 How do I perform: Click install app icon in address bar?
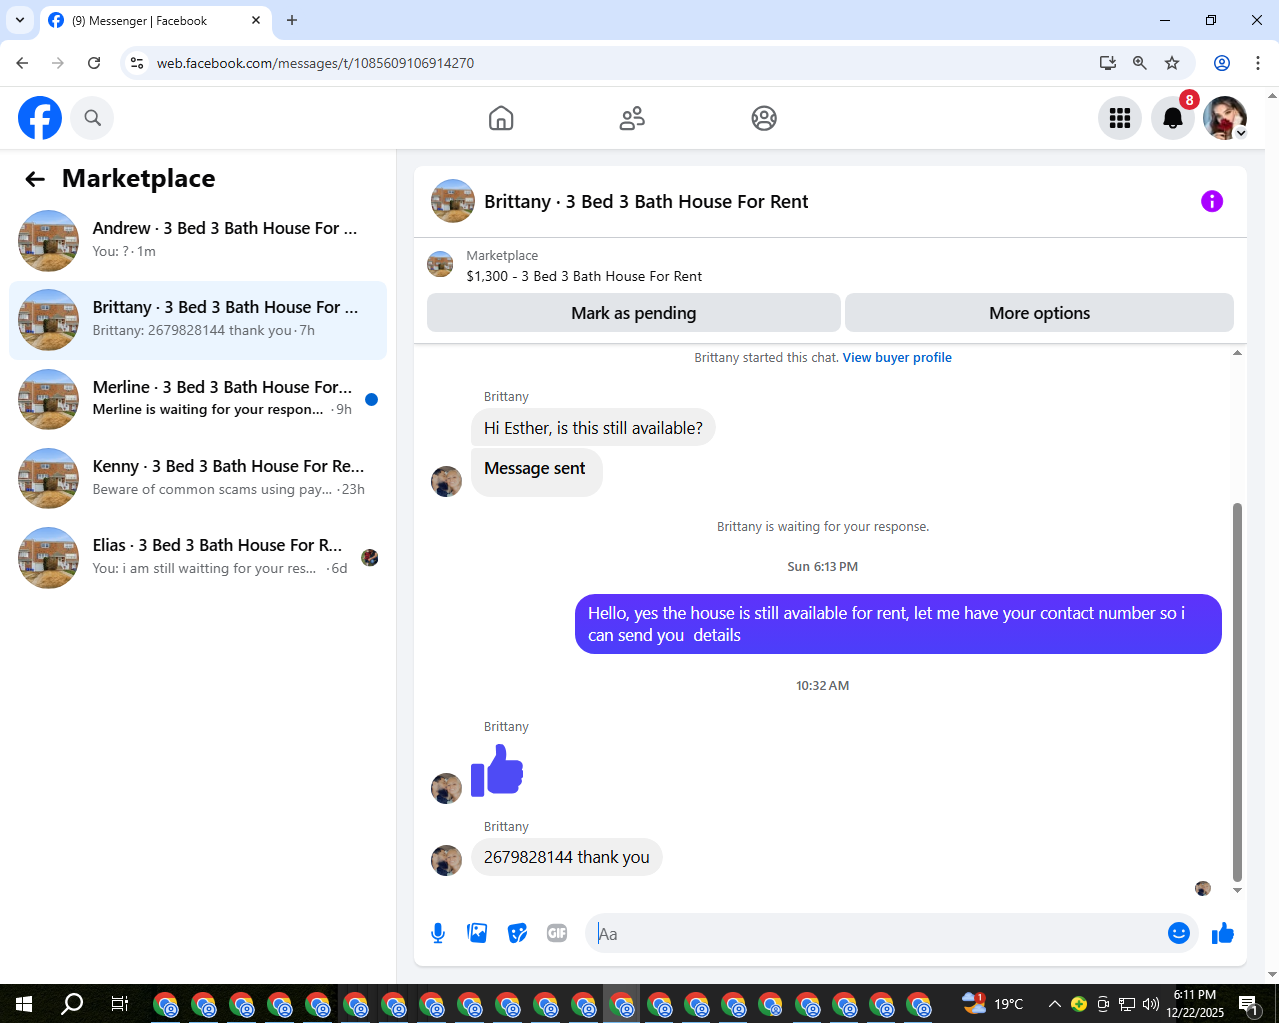(x=1108, y=63)
